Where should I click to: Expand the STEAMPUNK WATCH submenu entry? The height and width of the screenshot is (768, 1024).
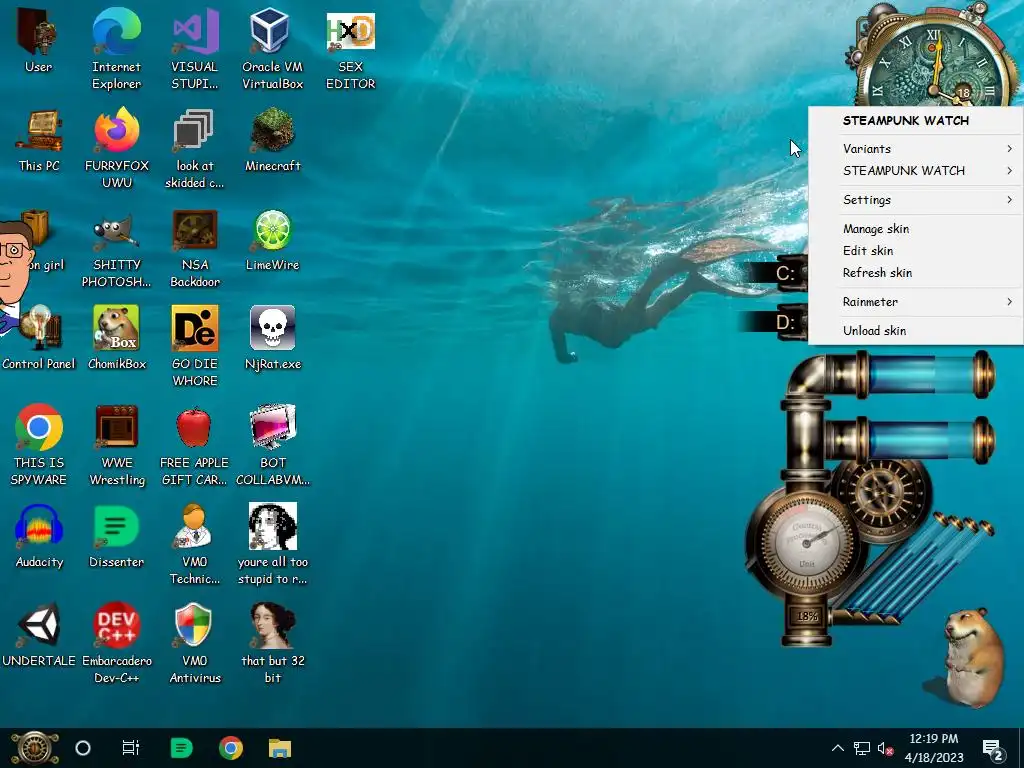point(916,170)
